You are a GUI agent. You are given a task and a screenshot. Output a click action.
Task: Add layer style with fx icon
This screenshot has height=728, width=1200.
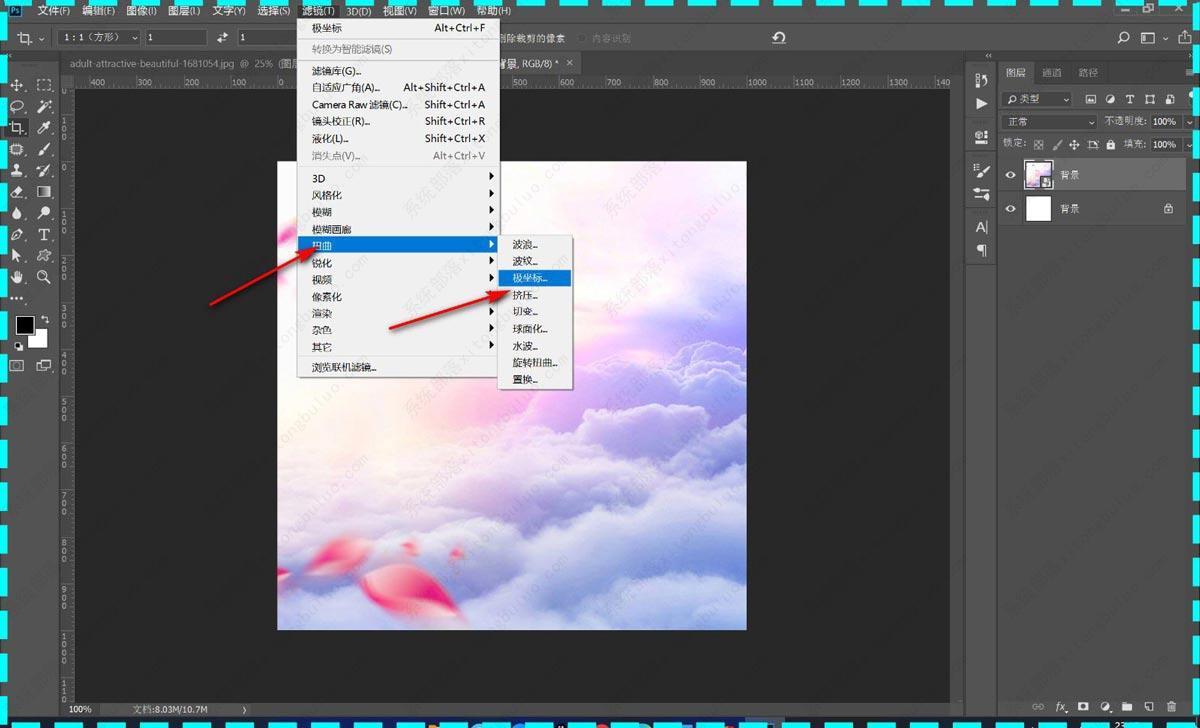(1062, 707)
